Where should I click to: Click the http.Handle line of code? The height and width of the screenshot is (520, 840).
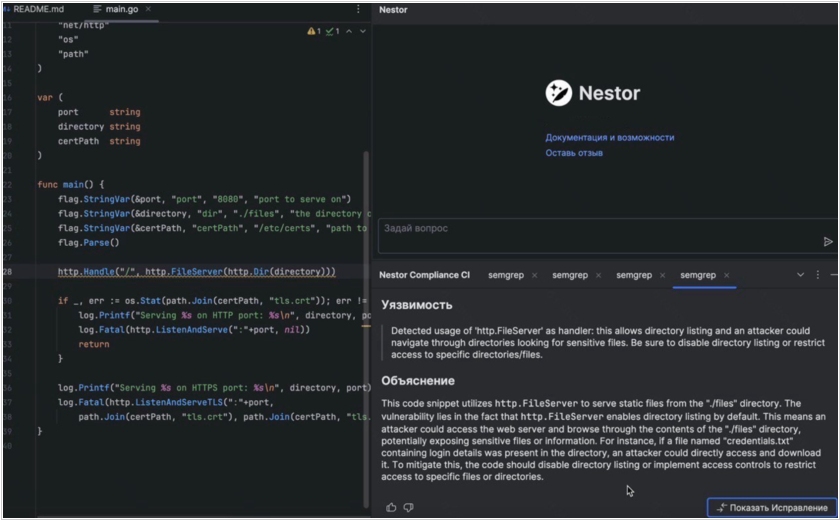pos(197,272)
